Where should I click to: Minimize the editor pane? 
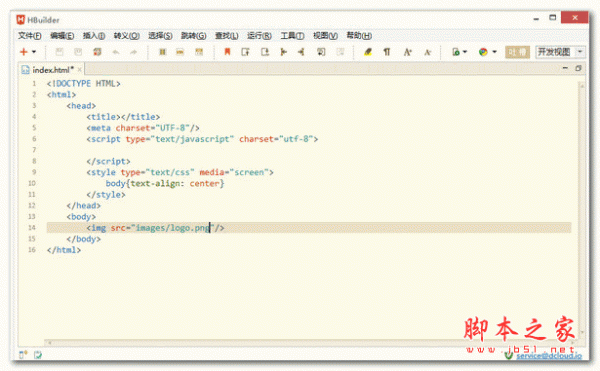pos(565,68)
